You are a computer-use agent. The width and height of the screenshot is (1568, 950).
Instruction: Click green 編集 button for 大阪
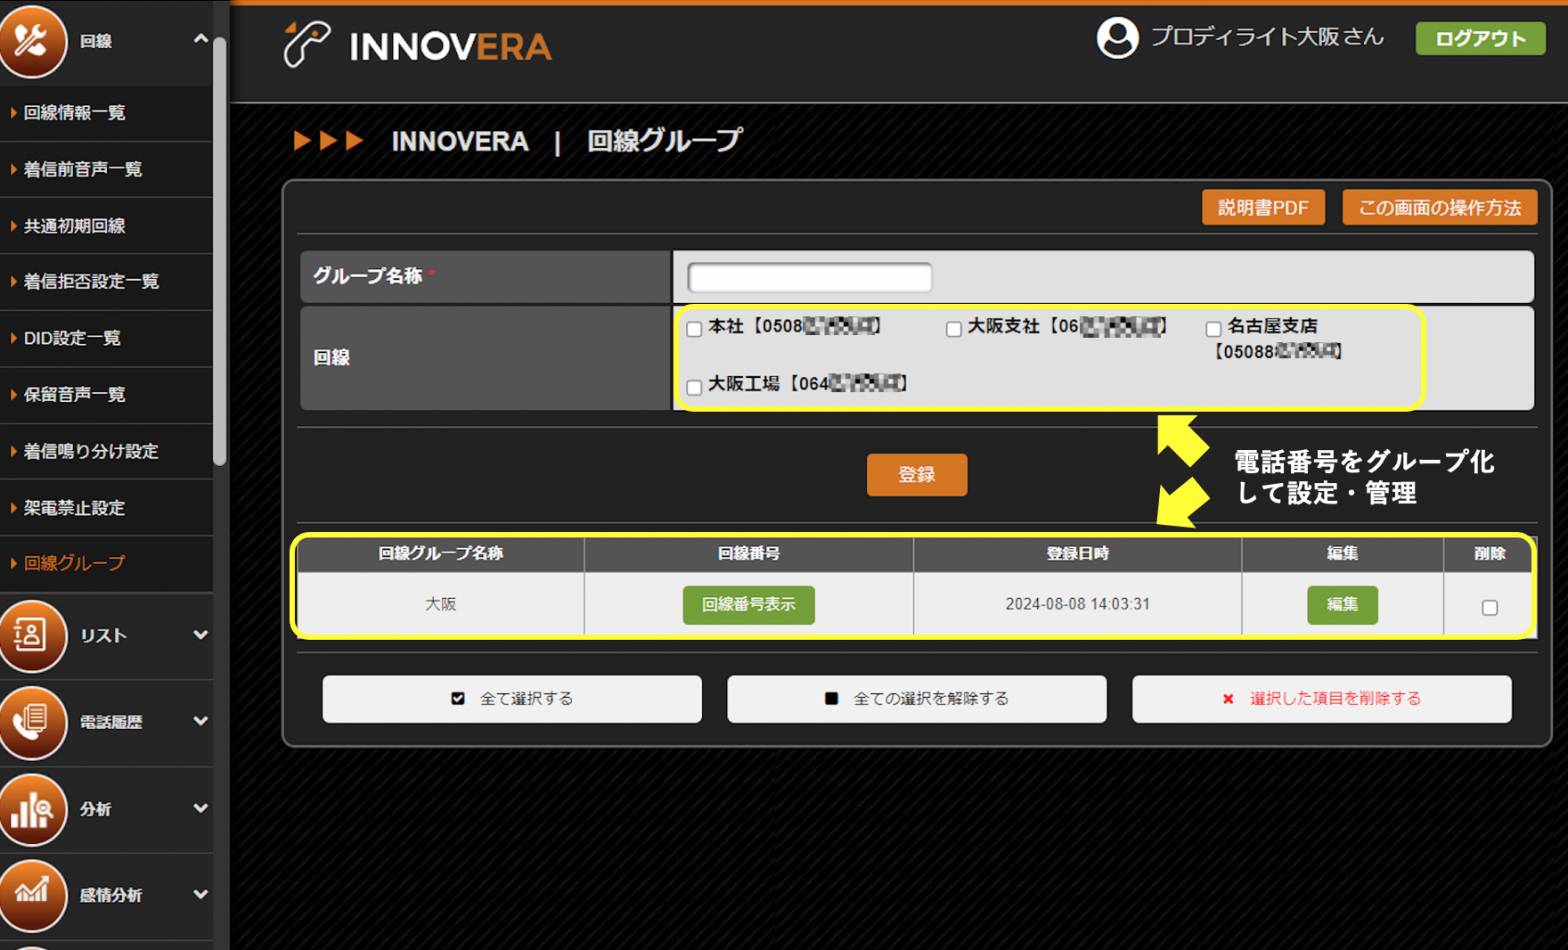click(x=1342, y=604)
